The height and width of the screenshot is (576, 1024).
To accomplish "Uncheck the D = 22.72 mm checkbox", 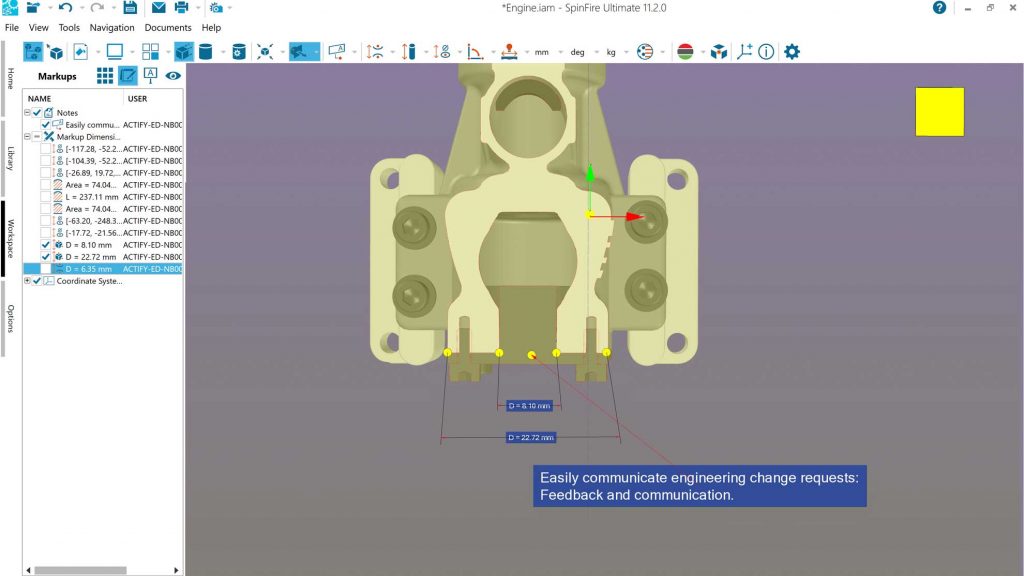I will pos(46,257).
